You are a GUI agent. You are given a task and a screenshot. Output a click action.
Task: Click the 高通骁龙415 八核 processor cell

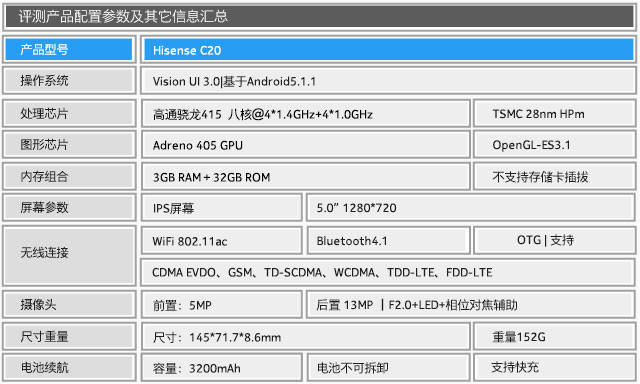tap(306, 113)
